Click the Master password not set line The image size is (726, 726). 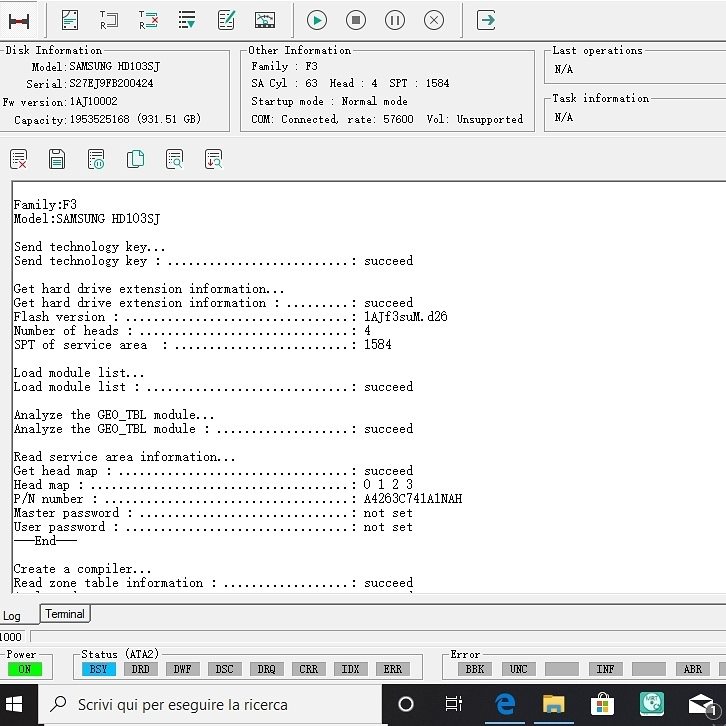point(213,513)
